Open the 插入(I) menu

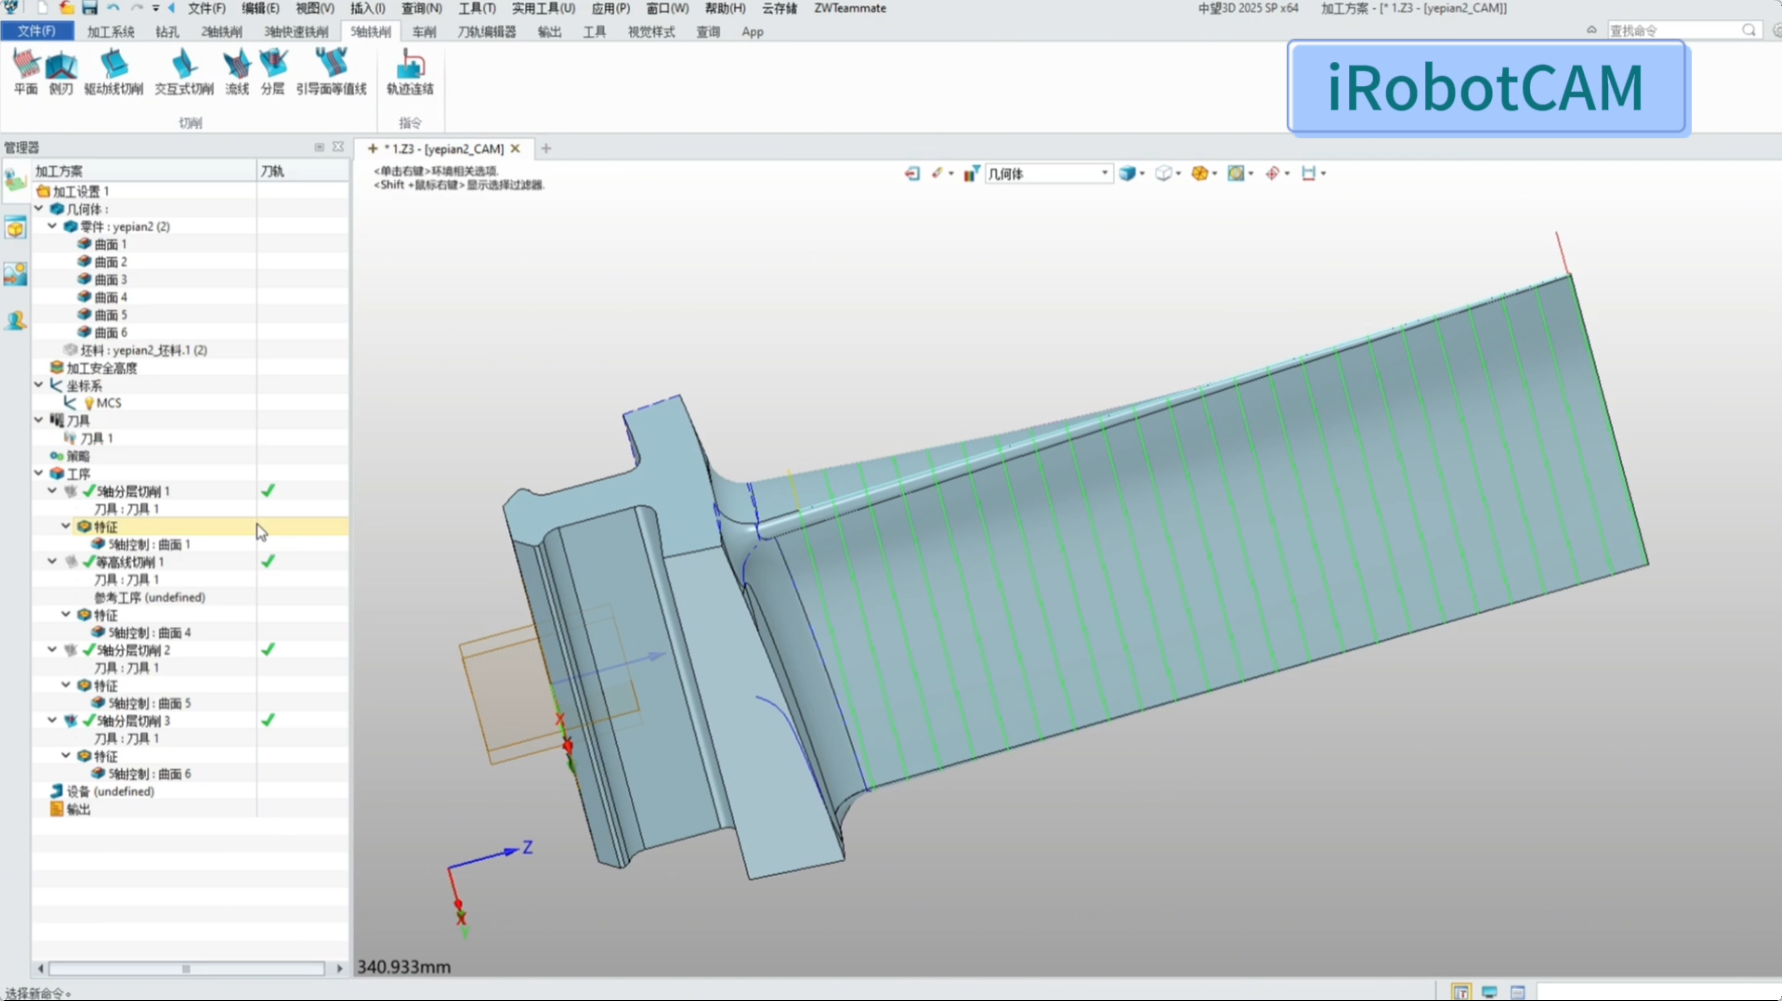click(368, 8)
